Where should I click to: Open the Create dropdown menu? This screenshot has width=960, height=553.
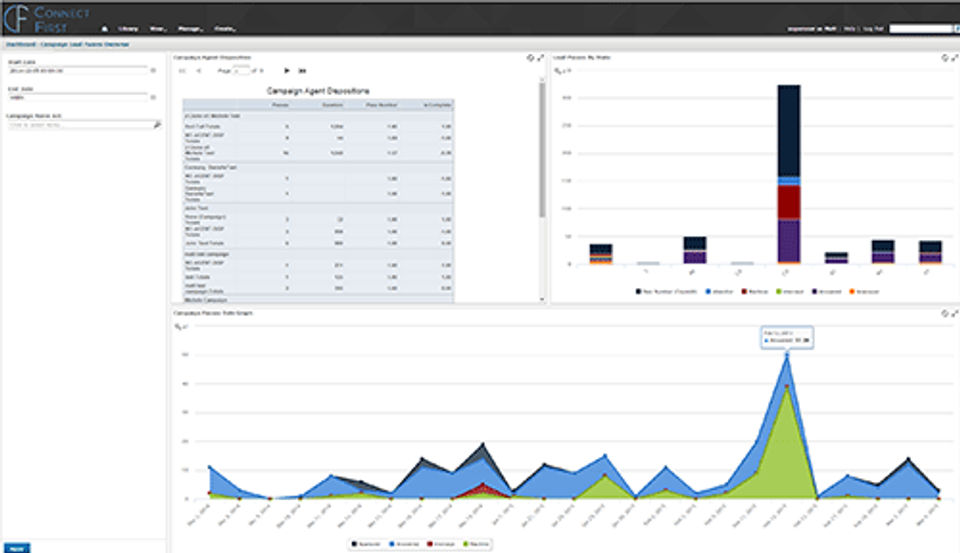[225, 29]
